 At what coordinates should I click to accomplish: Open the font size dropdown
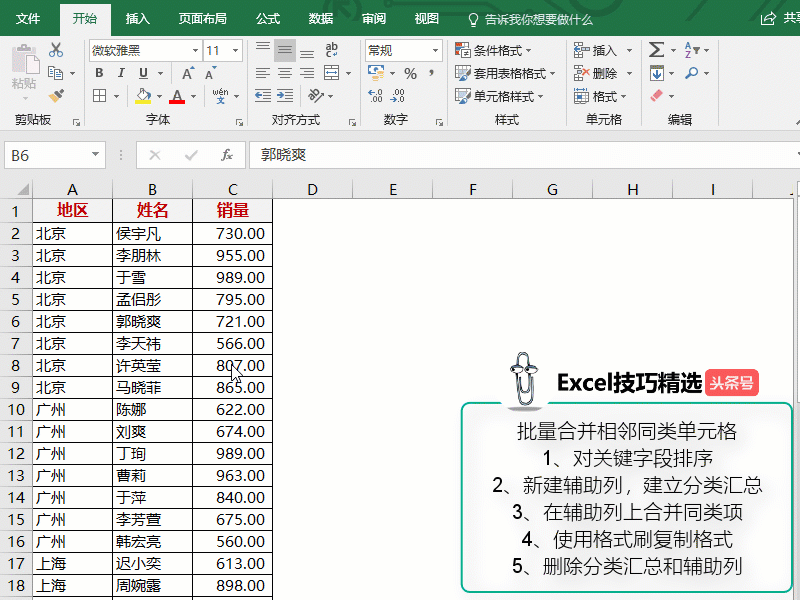[235, 51]
